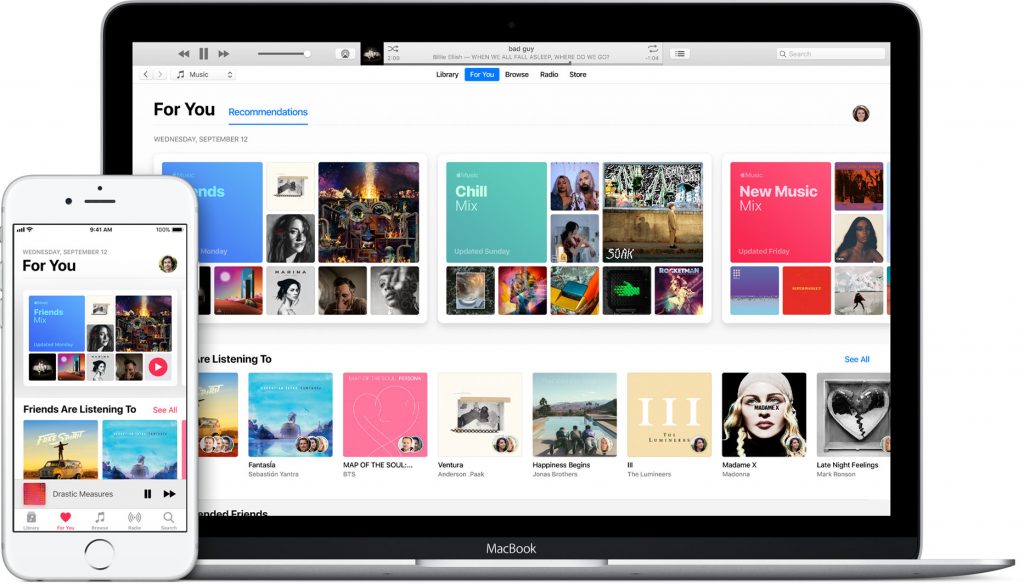Open the AirPlay output icon

tap(345, 54)
